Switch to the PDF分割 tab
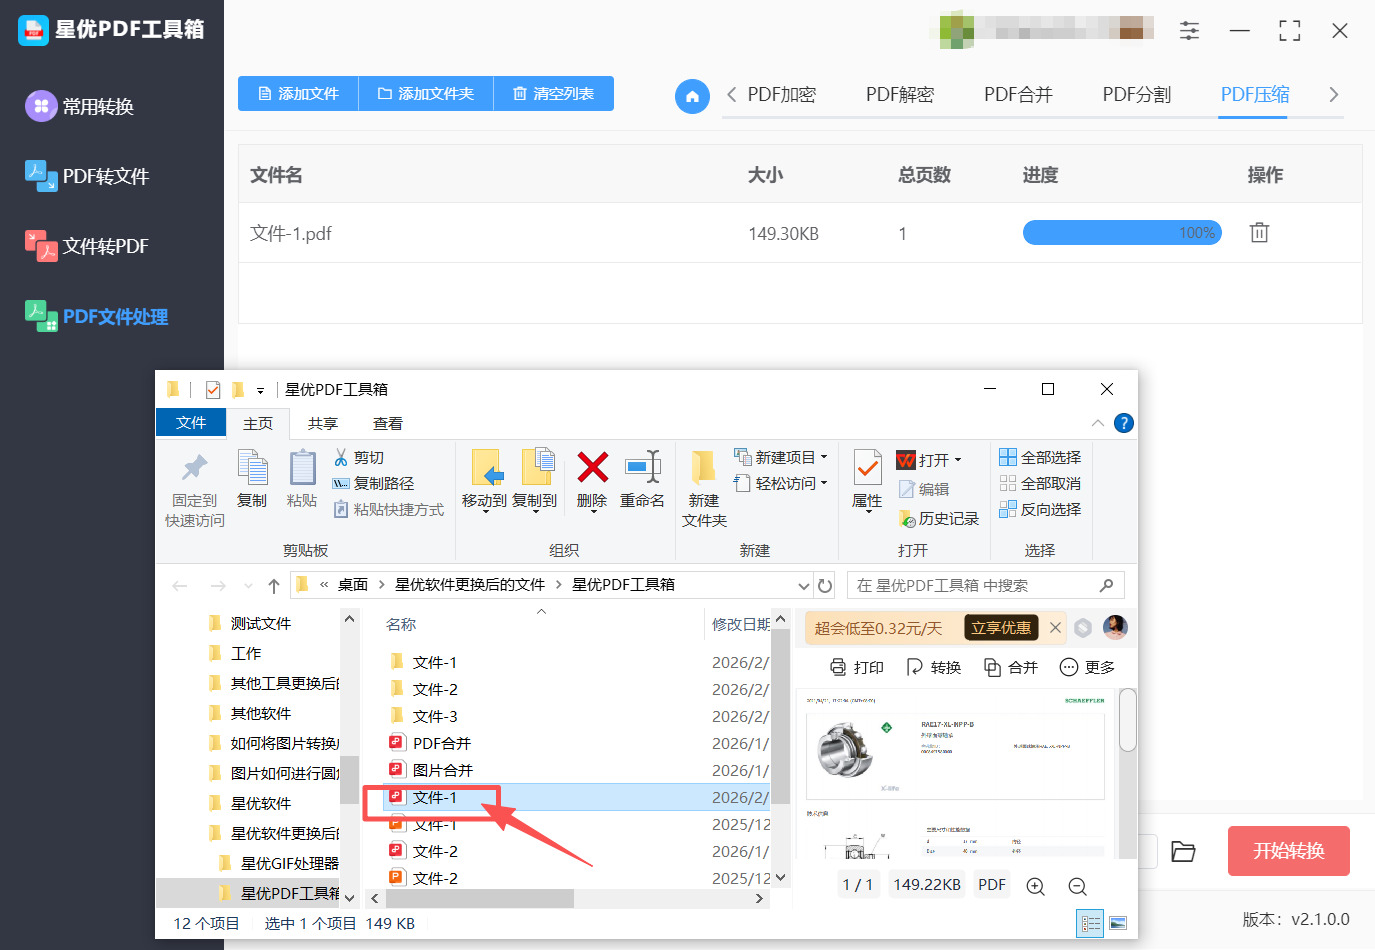 (x=1137, y=95)
